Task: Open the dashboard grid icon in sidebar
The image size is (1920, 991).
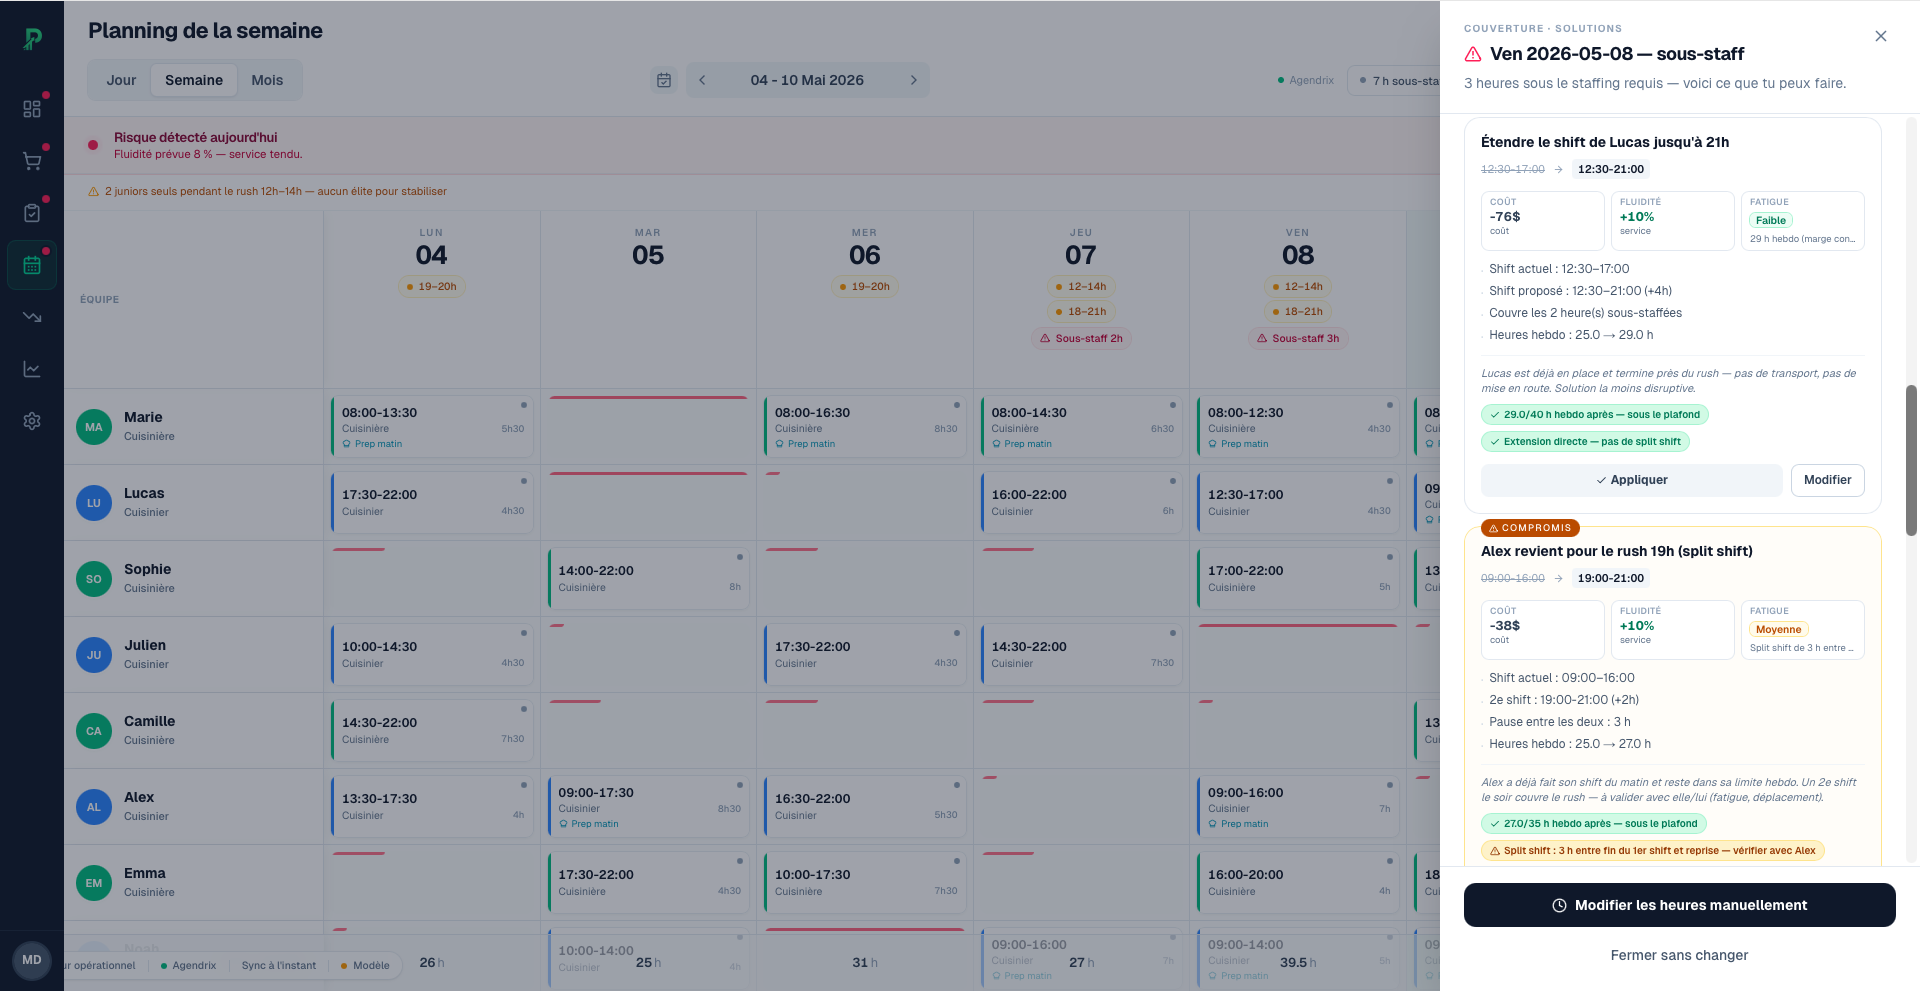Action: [32, 109]
